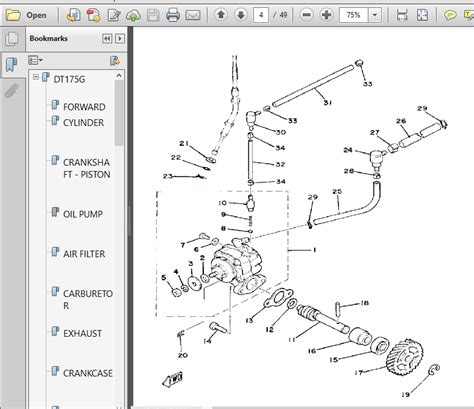Open the AIR FILTER bookmark
This screenshot has height=409, width=474.
(x=84, y=254)
